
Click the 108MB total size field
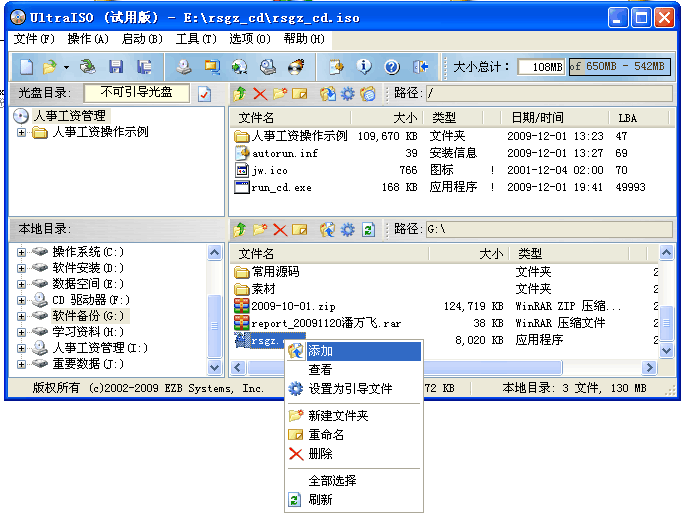[x=542, y=67]
